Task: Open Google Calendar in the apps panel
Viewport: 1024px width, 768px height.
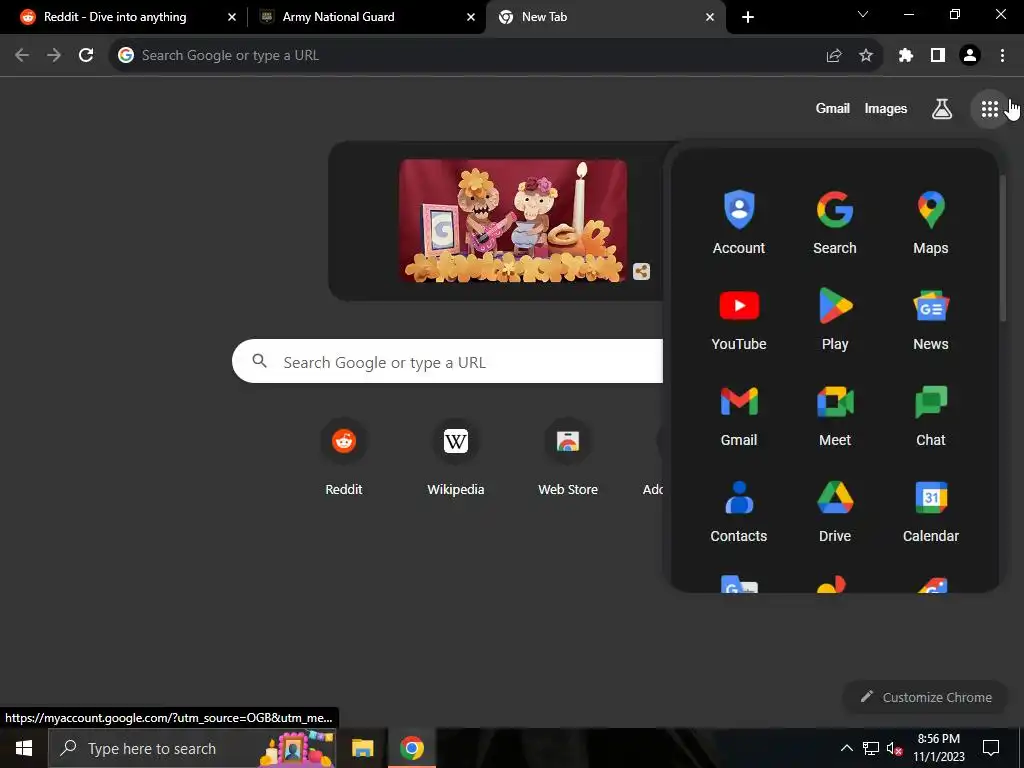Action: click(931, 511)
